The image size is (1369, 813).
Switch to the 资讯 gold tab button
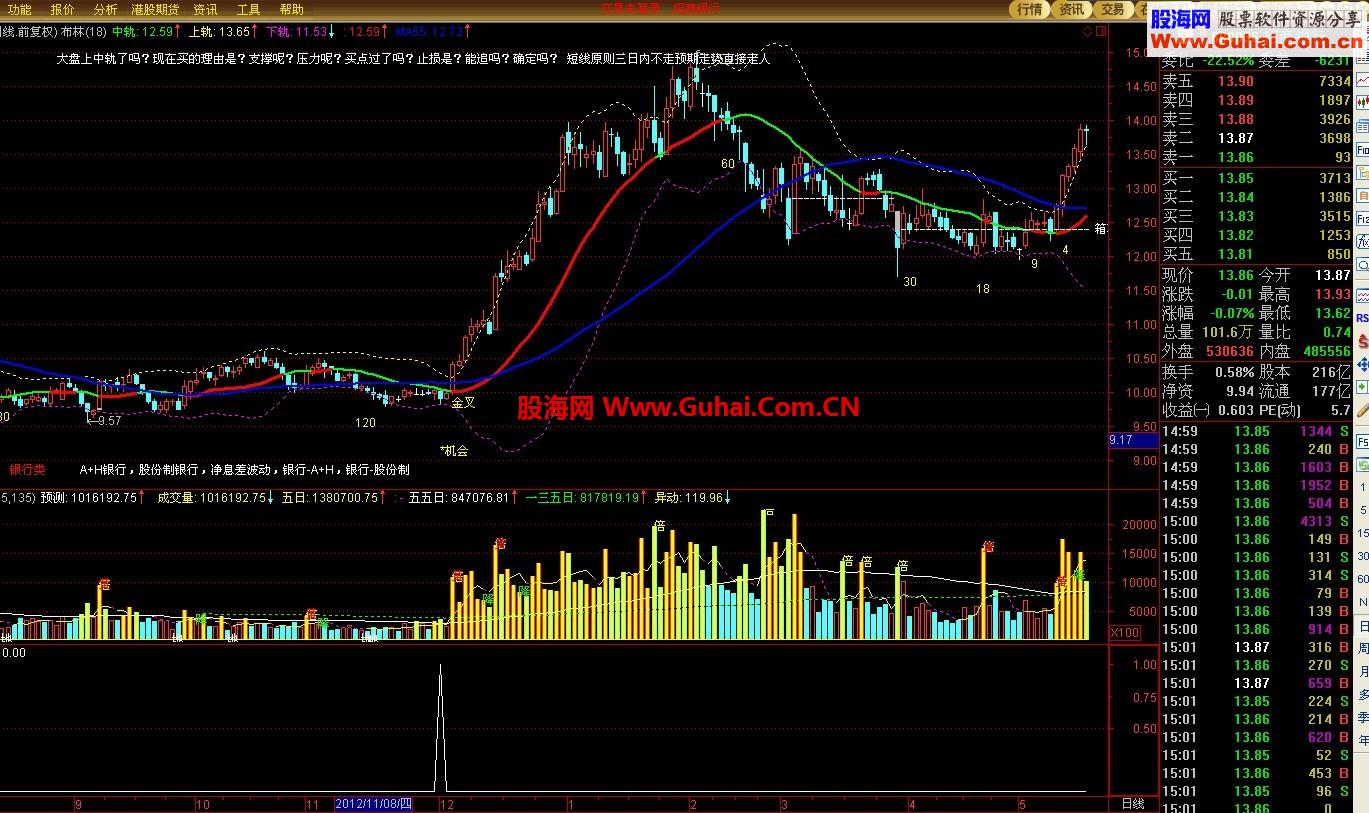(1071, 9)
